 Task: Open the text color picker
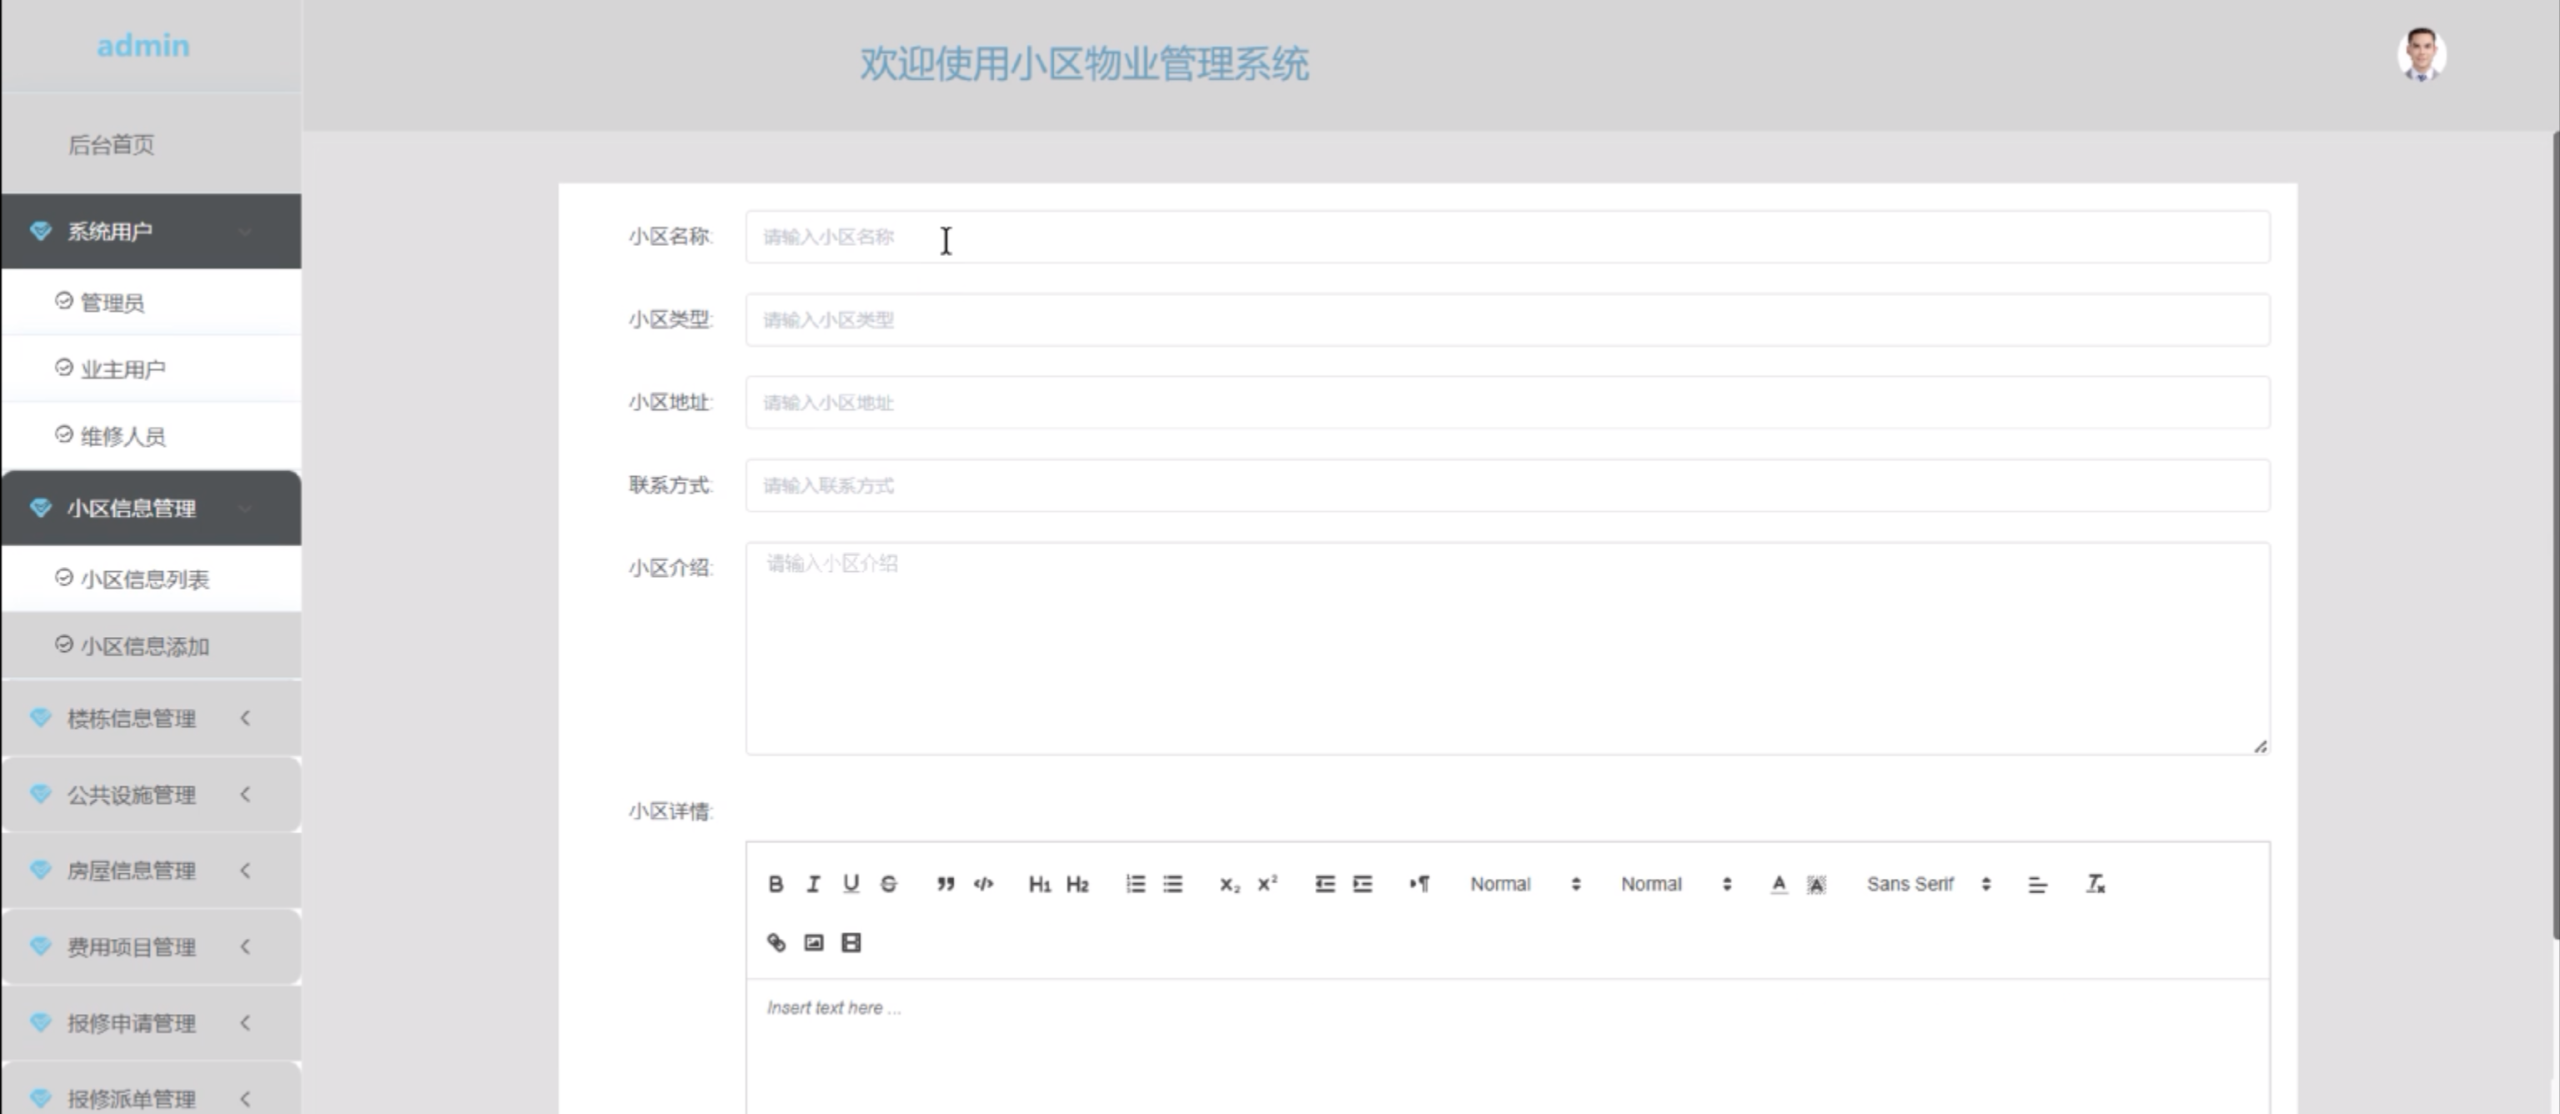tap(1778, 883)
